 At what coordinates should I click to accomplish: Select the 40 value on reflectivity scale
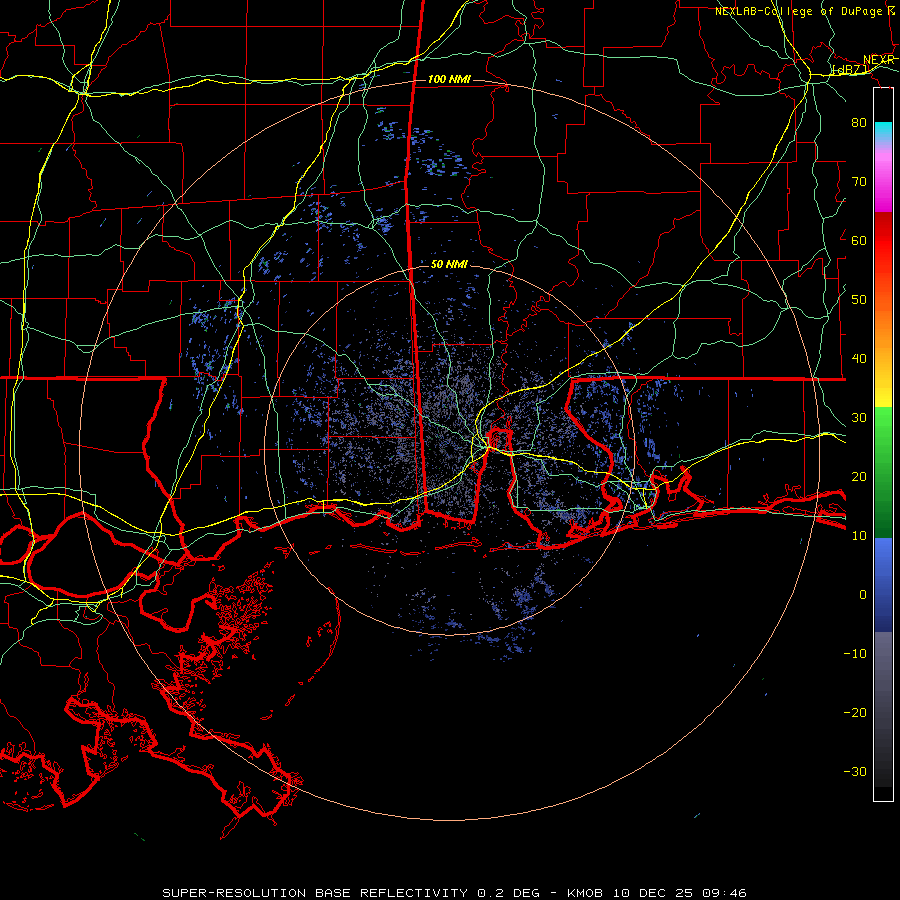click(x=859, y=359)
